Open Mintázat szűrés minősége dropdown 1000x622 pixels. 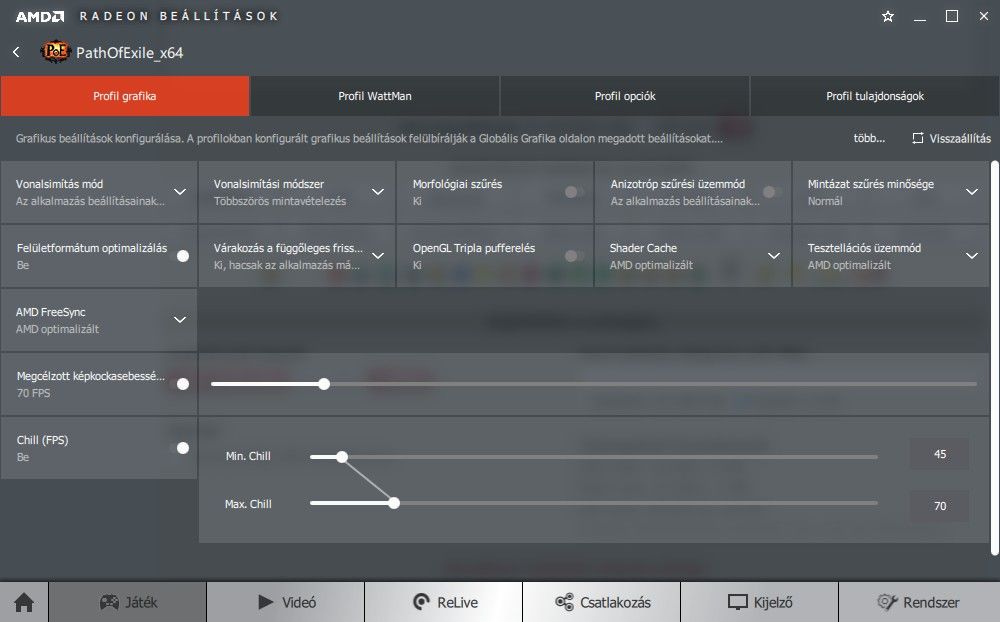(971, 191)
